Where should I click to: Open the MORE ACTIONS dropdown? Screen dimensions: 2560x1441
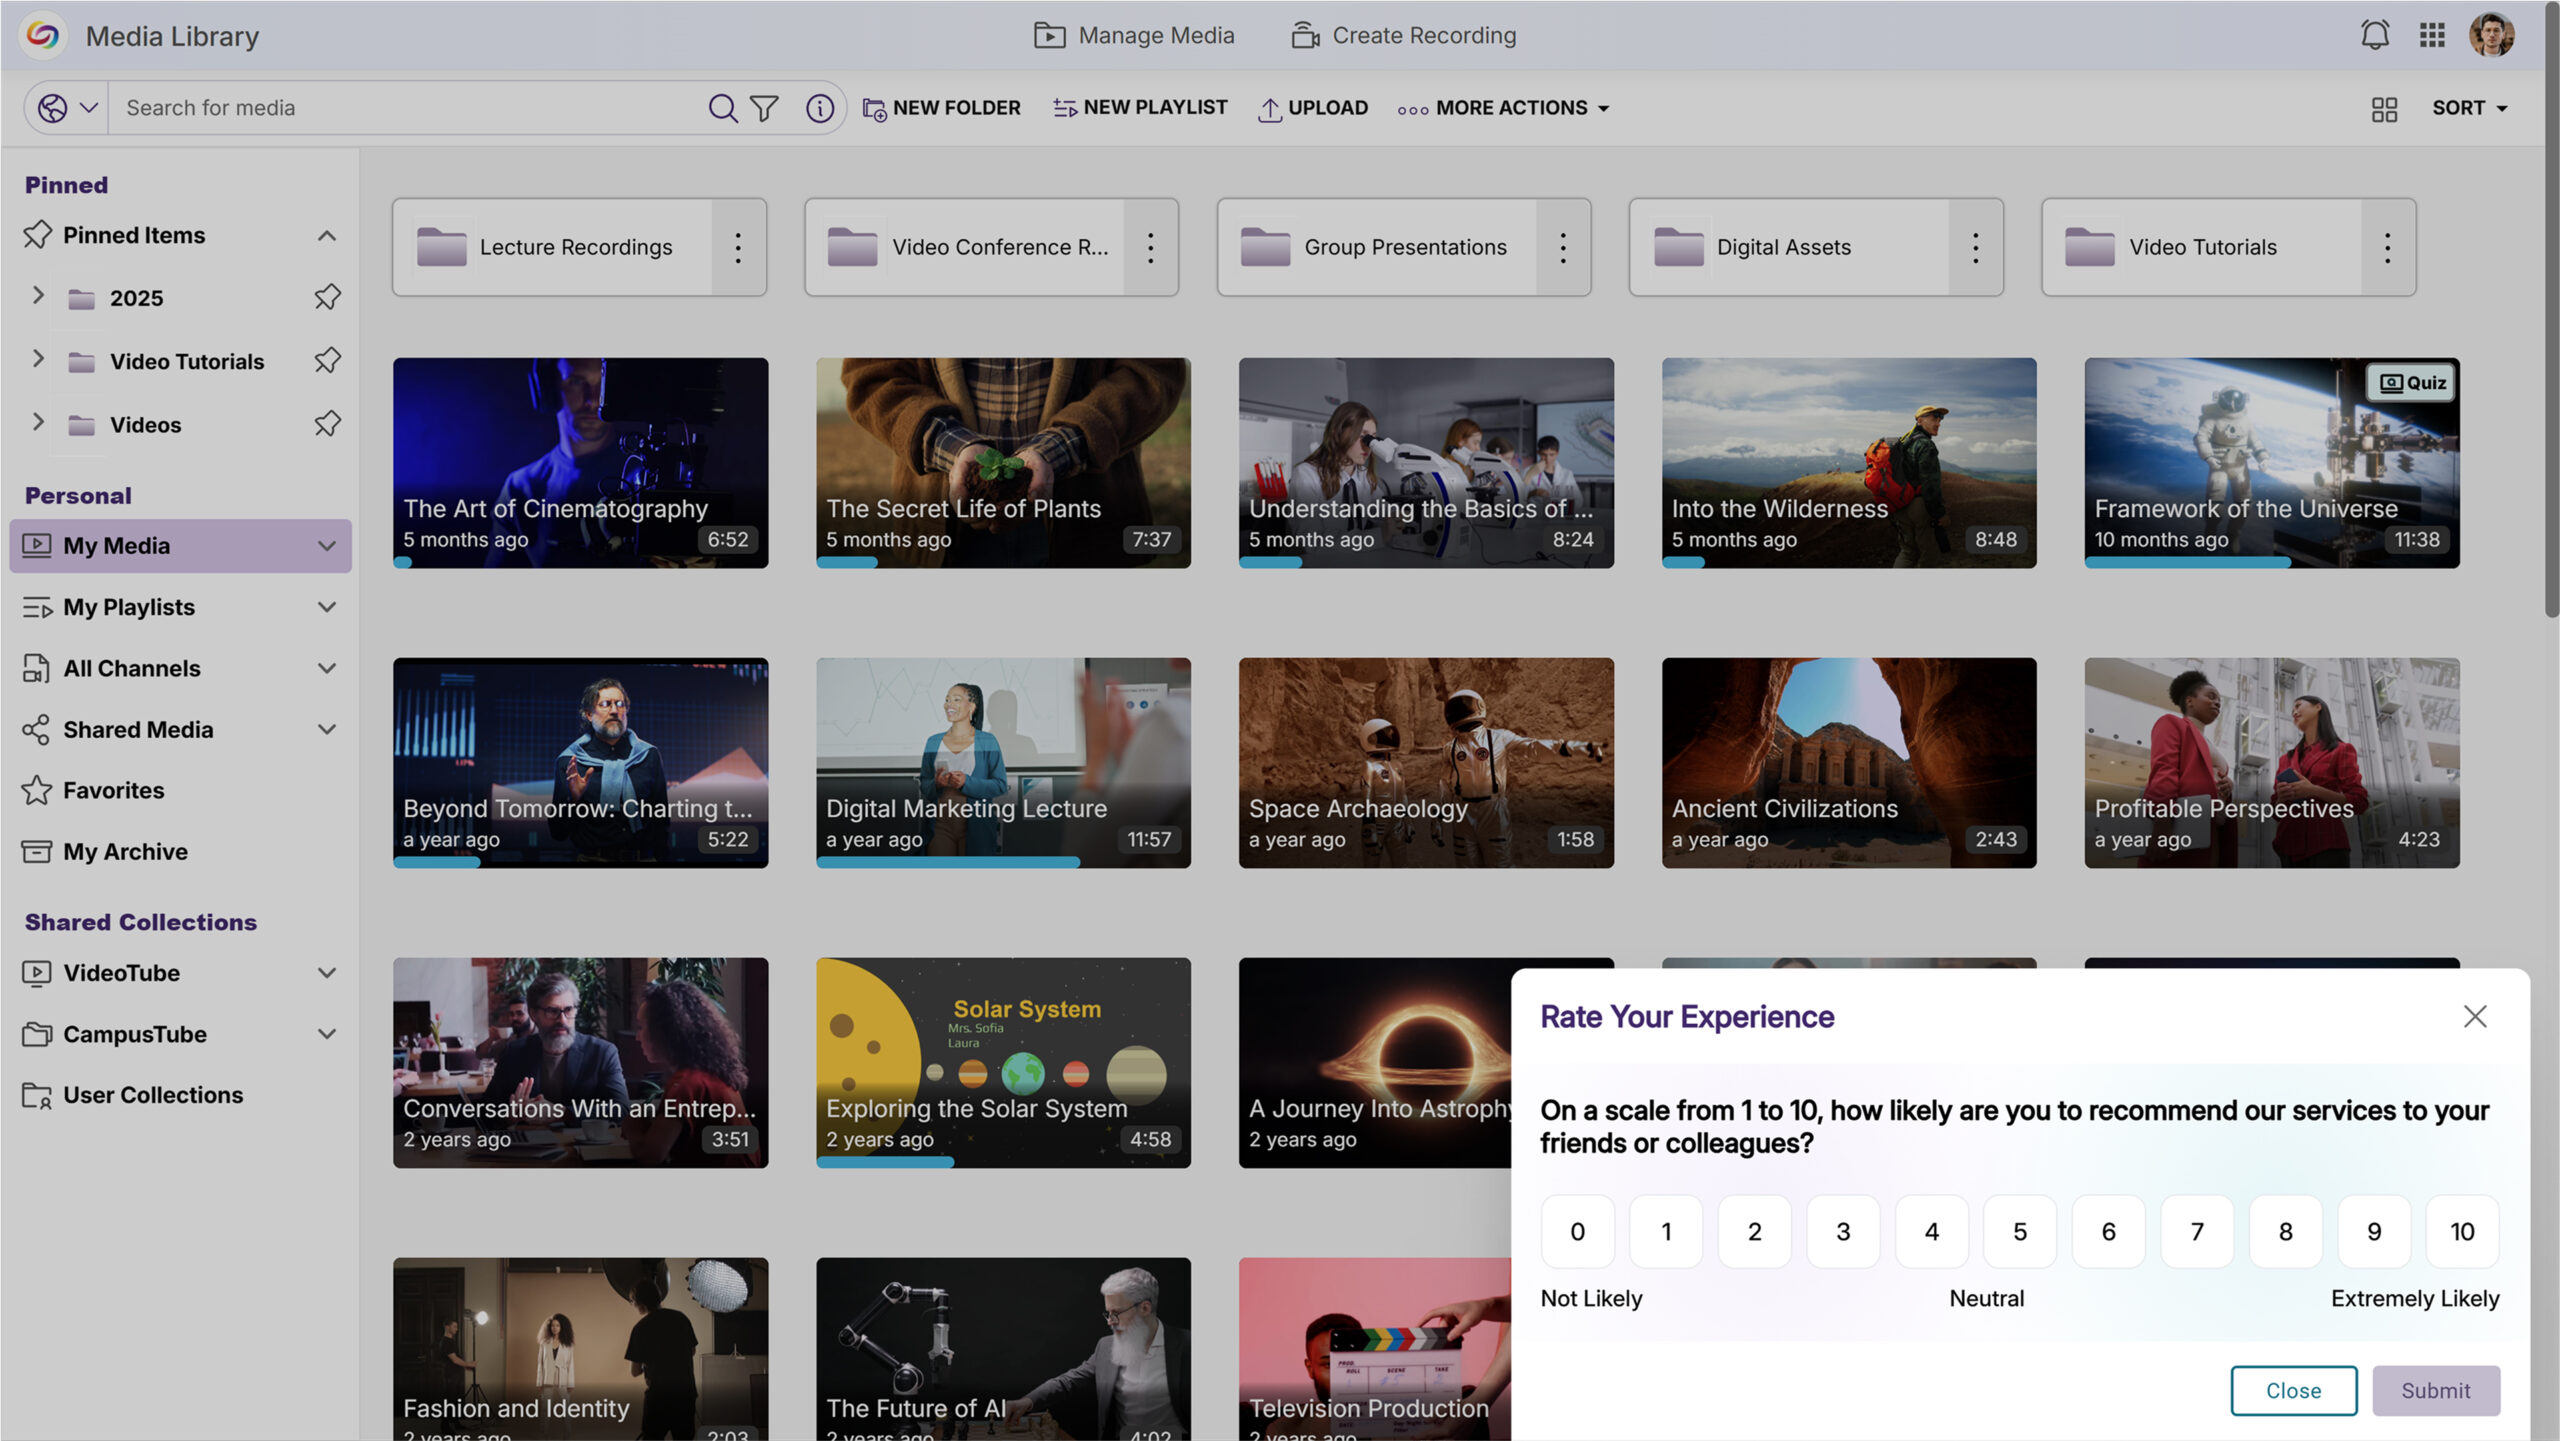(1504, 108)
